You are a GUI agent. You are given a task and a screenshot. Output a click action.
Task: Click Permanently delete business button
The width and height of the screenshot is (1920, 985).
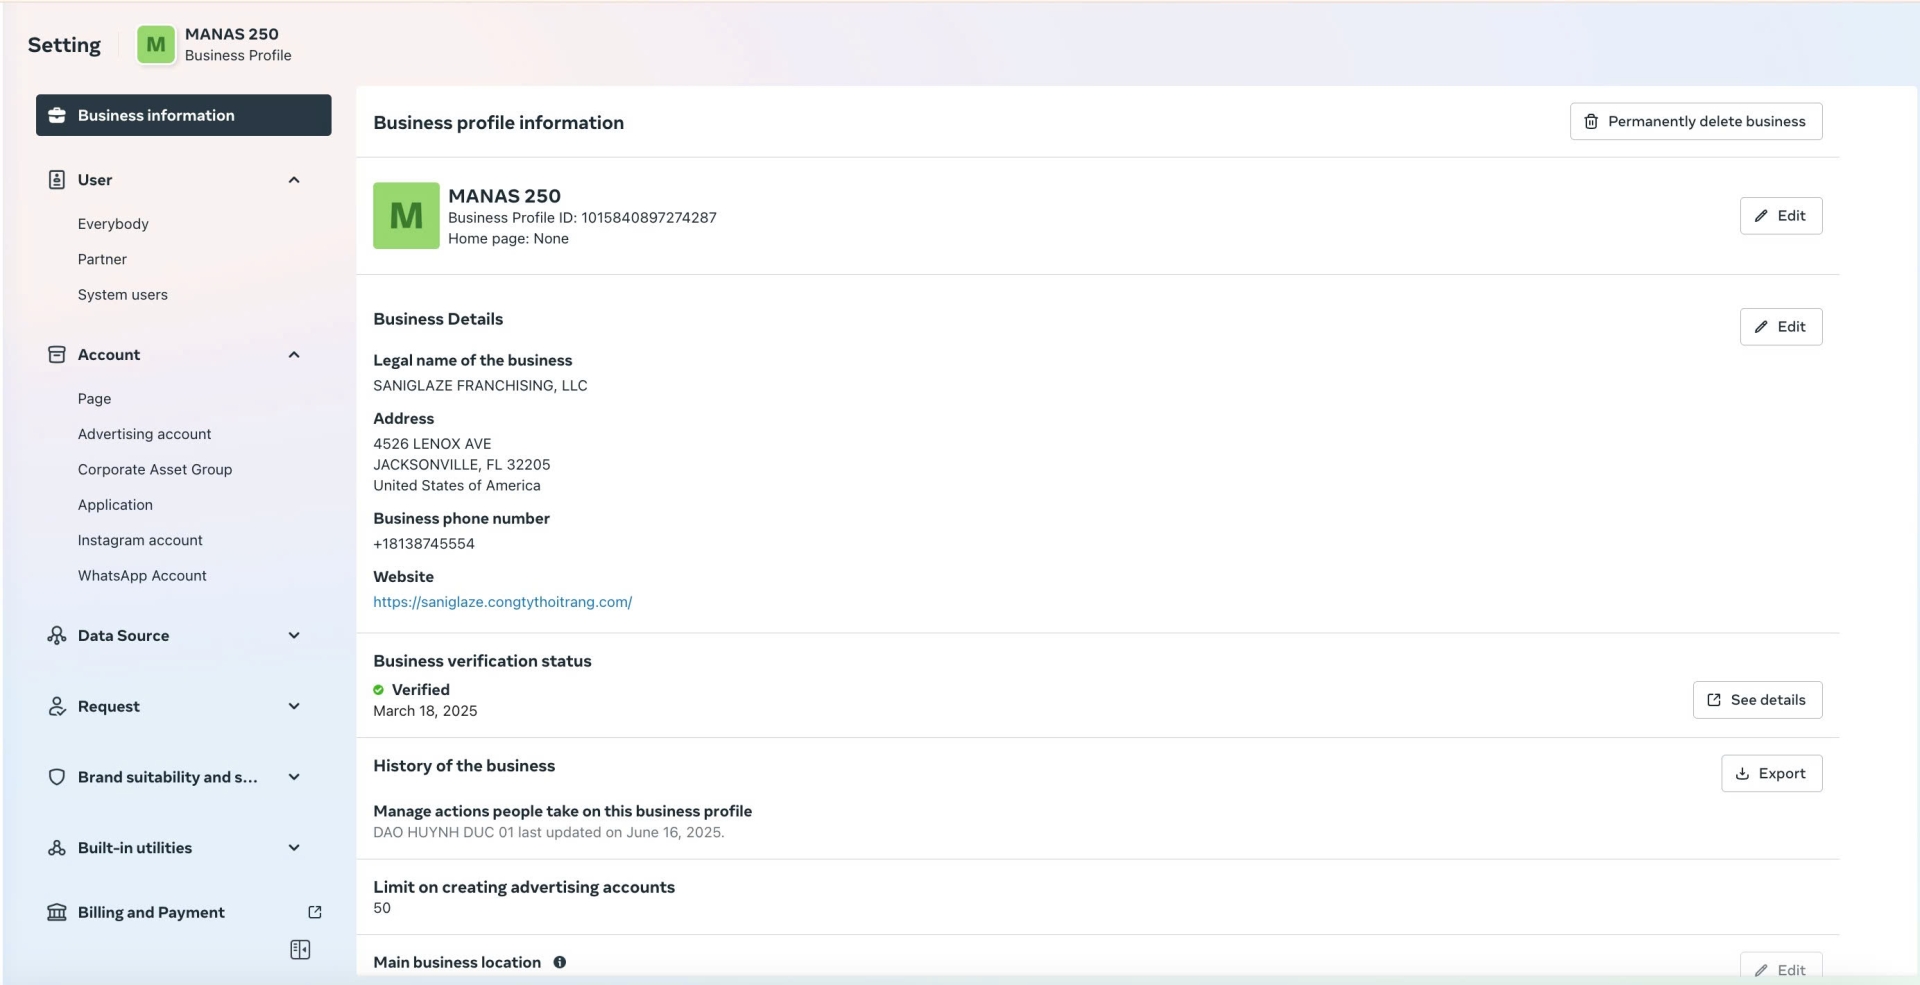[1696, 121]
